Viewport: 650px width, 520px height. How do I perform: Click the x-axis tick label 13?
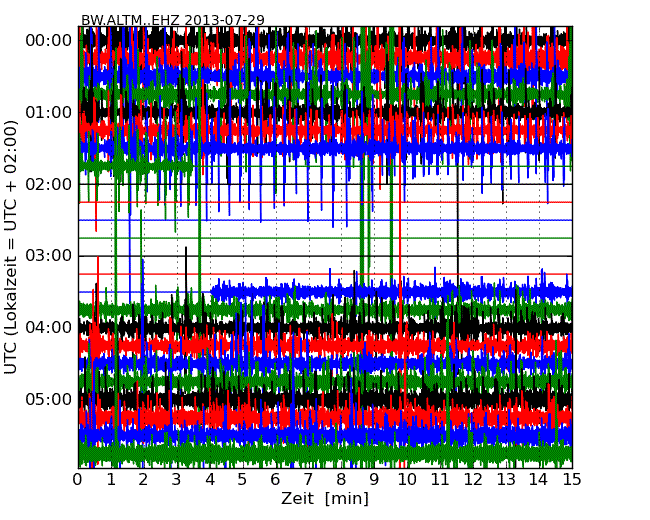click(506, 479)
